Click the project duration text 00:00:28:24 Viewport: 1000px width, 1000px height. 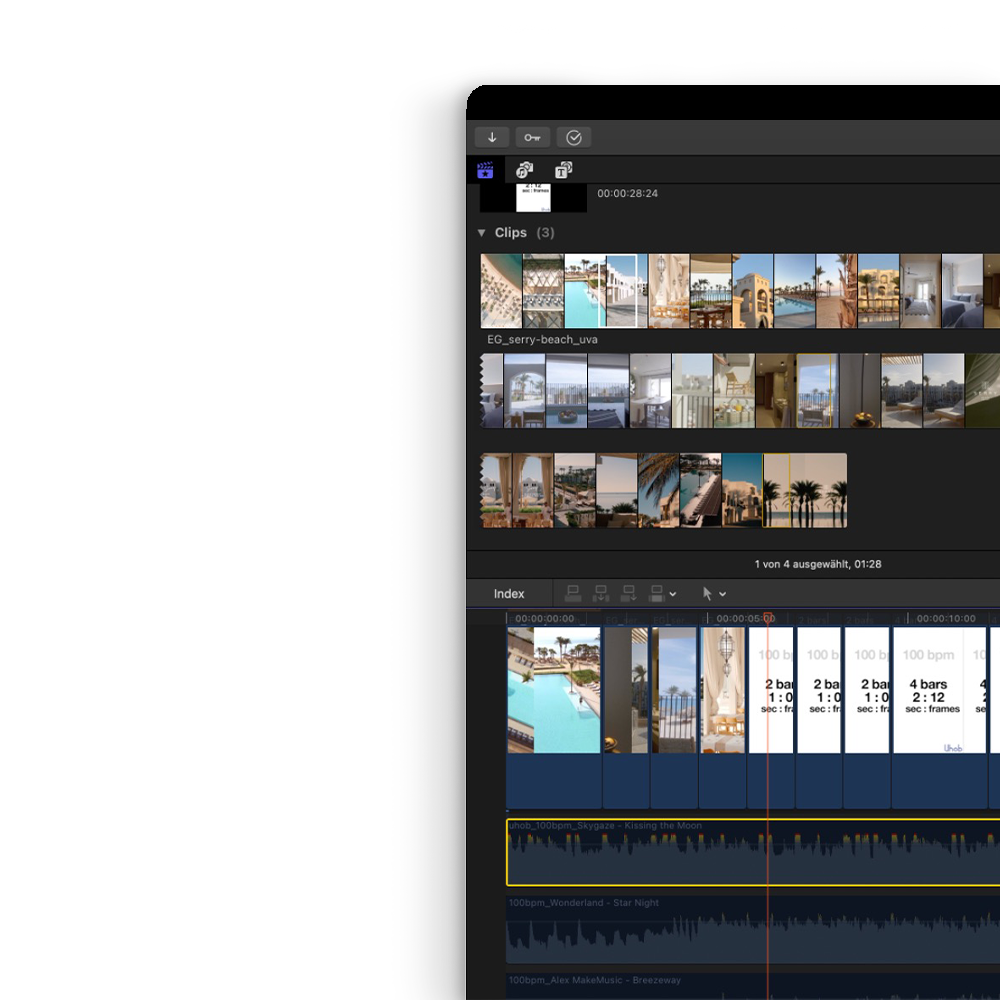[628, 193]
